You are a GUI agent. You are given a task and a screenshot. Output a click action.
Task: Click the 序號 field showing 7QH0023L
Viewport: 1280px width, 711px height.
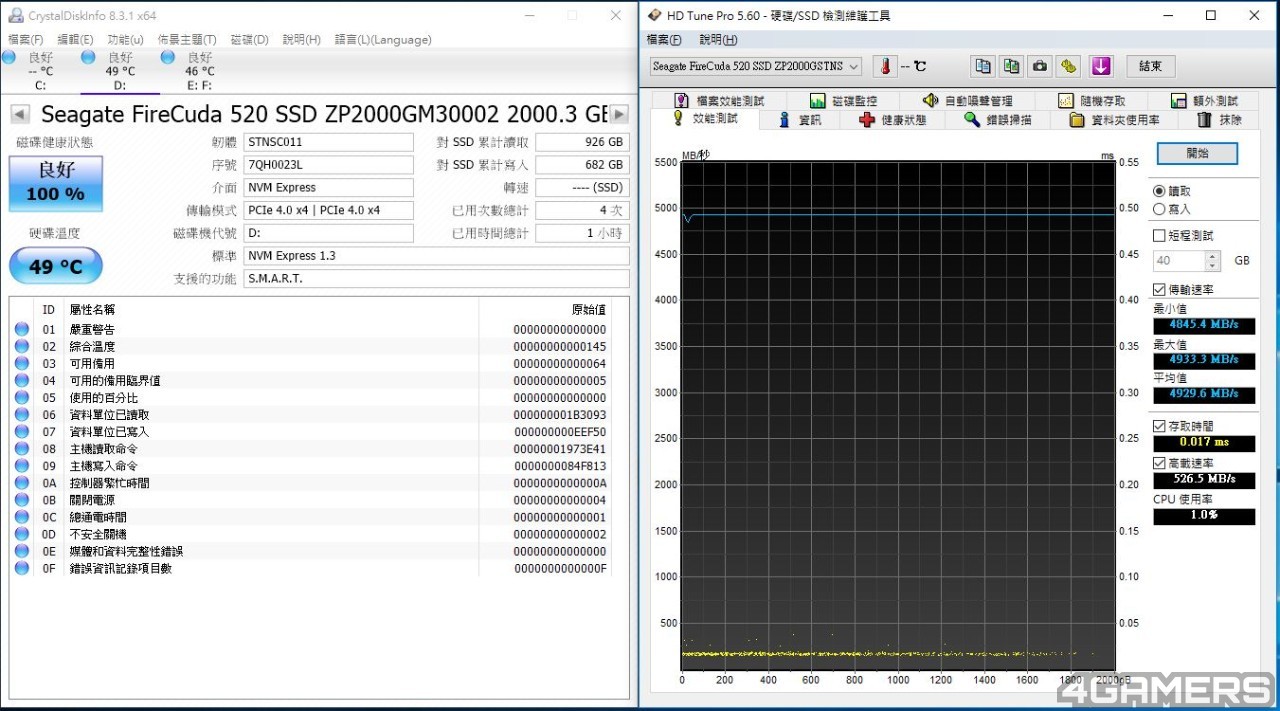click(x=328, y=165)
